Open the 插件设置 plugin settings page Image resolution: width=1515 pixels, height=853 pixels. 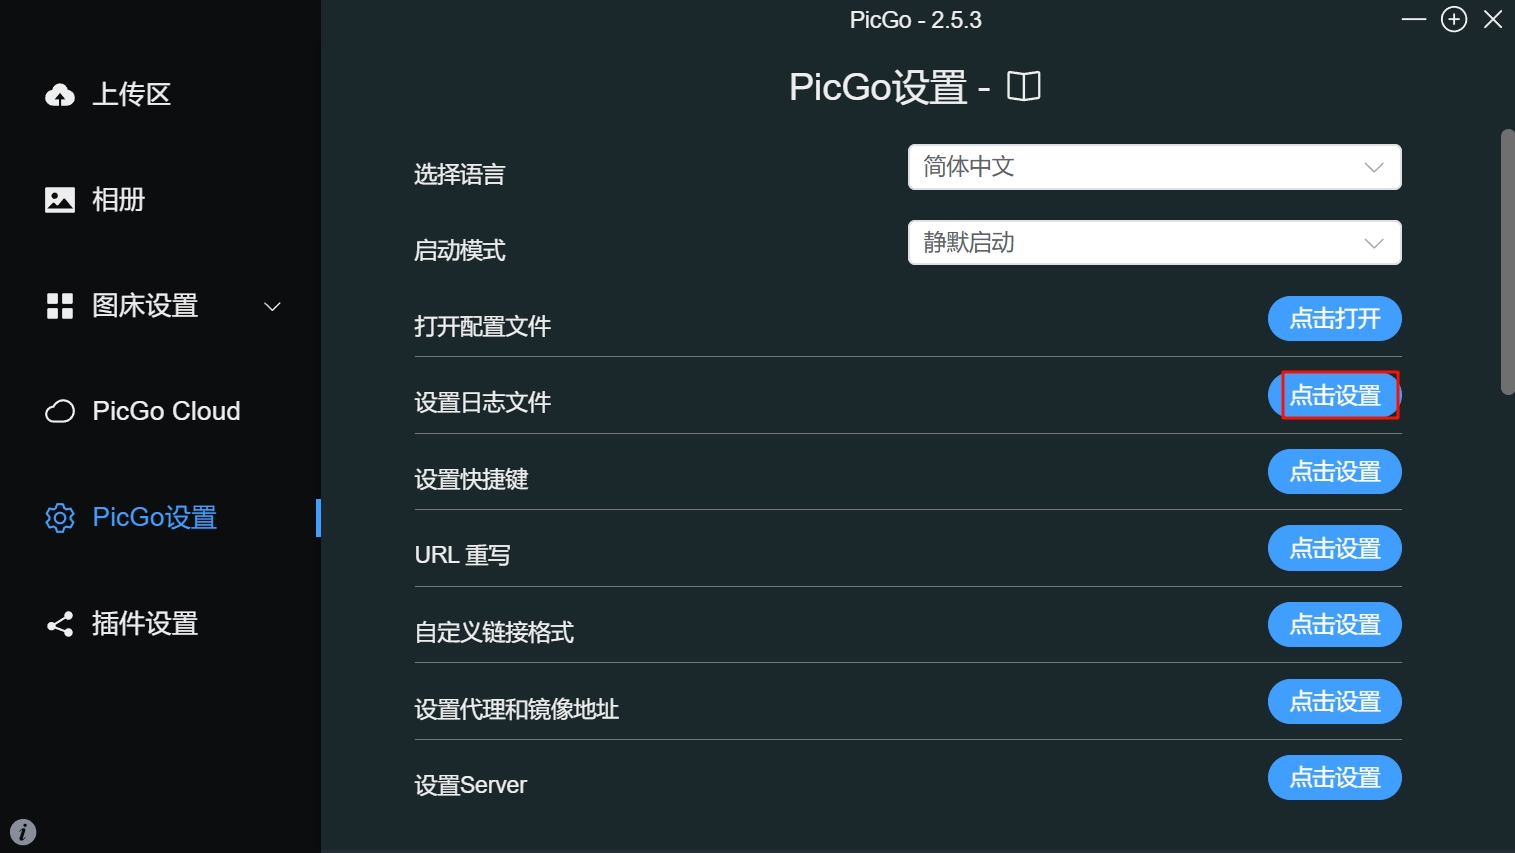[x=145, y=624]
